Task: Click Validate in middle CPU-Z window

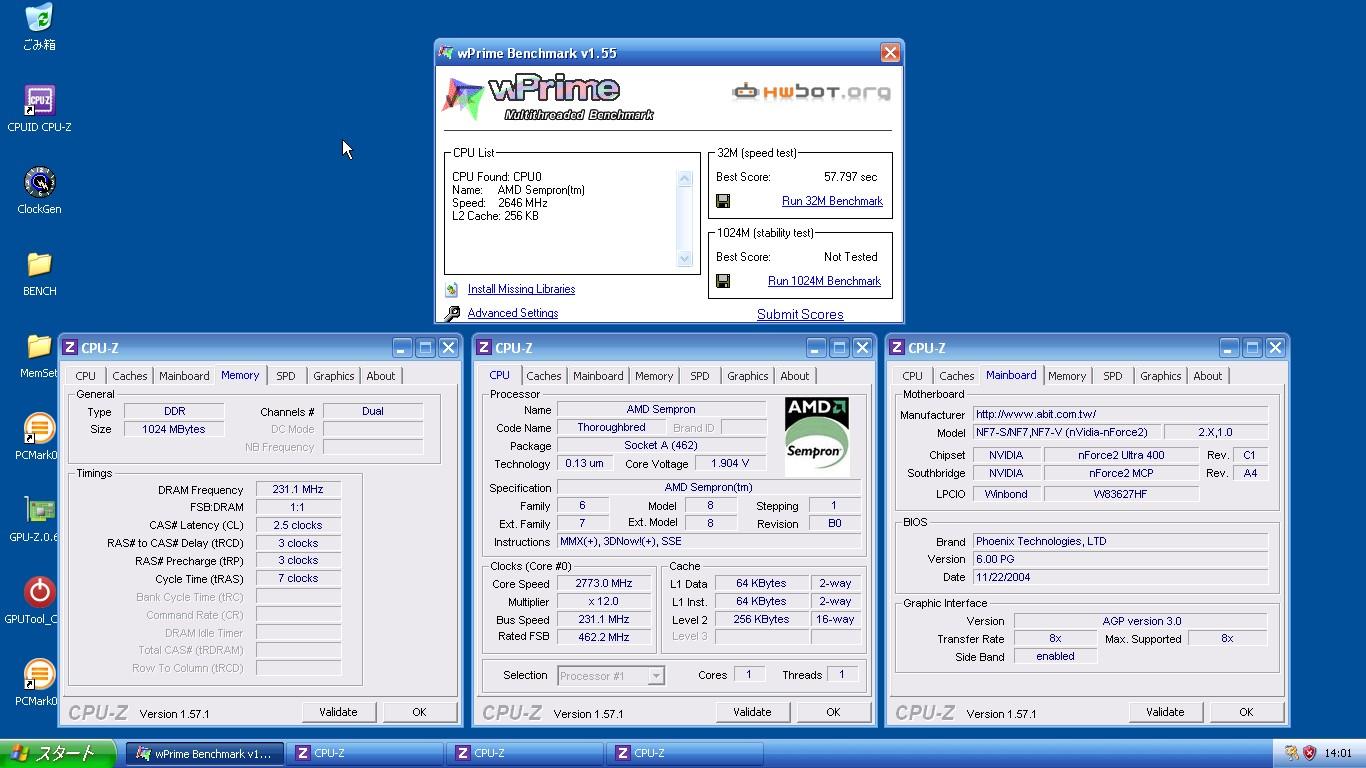Action: coord(752,712)
